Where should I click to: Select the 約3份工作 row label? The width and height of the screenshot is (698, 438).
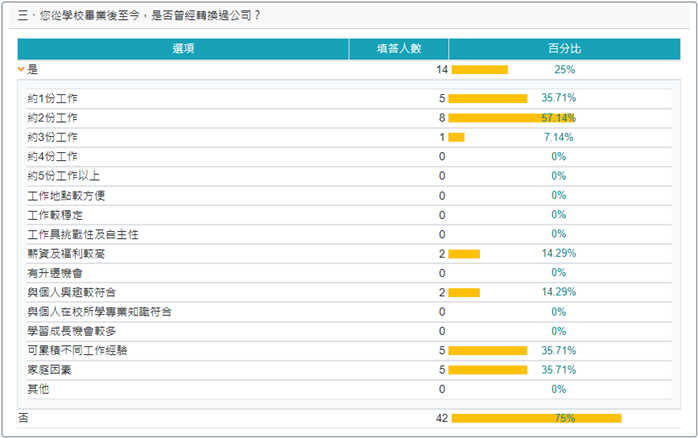coord(53,137)
